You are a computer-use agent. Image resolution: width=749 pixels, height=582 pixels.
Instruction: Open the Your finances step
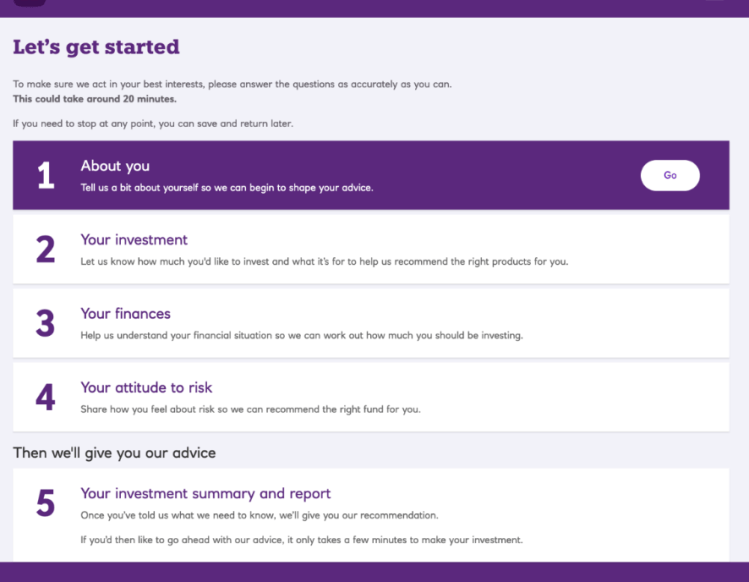125,314
